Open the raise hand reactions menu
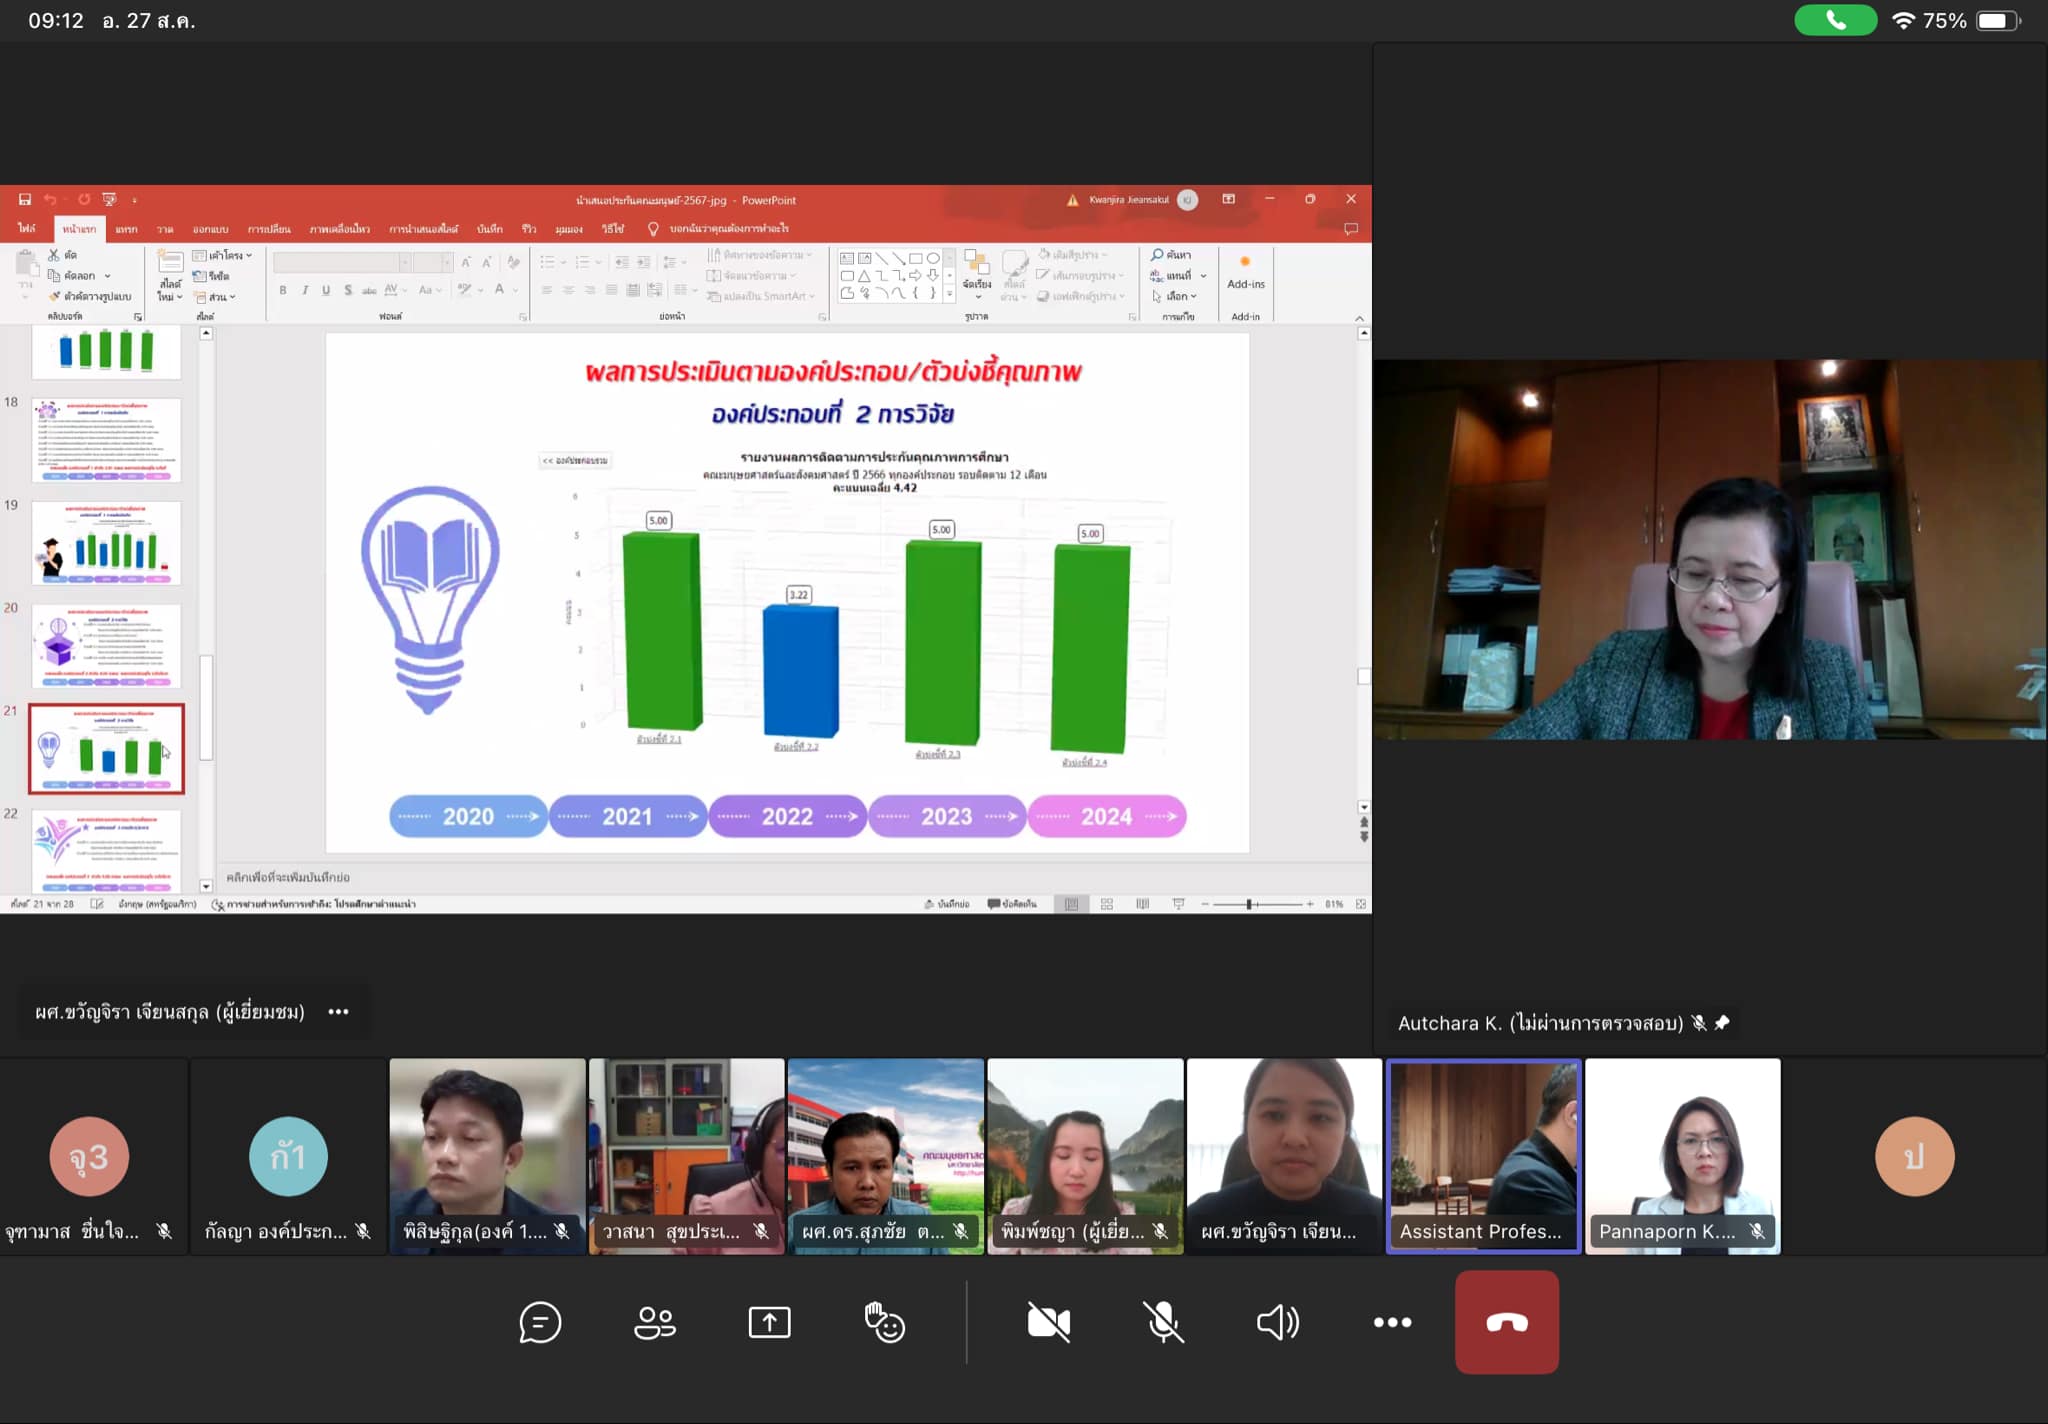 point(884,1322)
